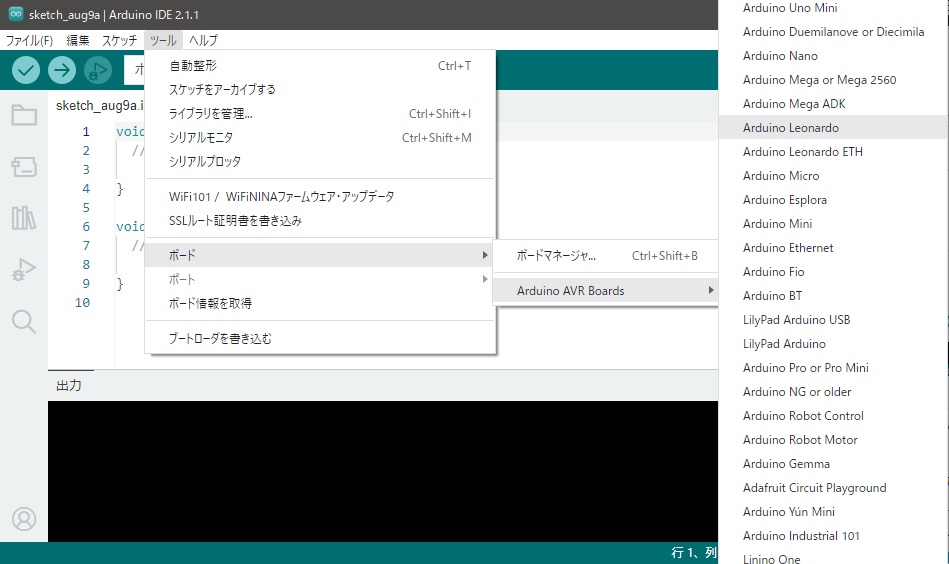Click the Upload arrow button
The width and height of the screenshot is (949, 564).
[62, 70]
